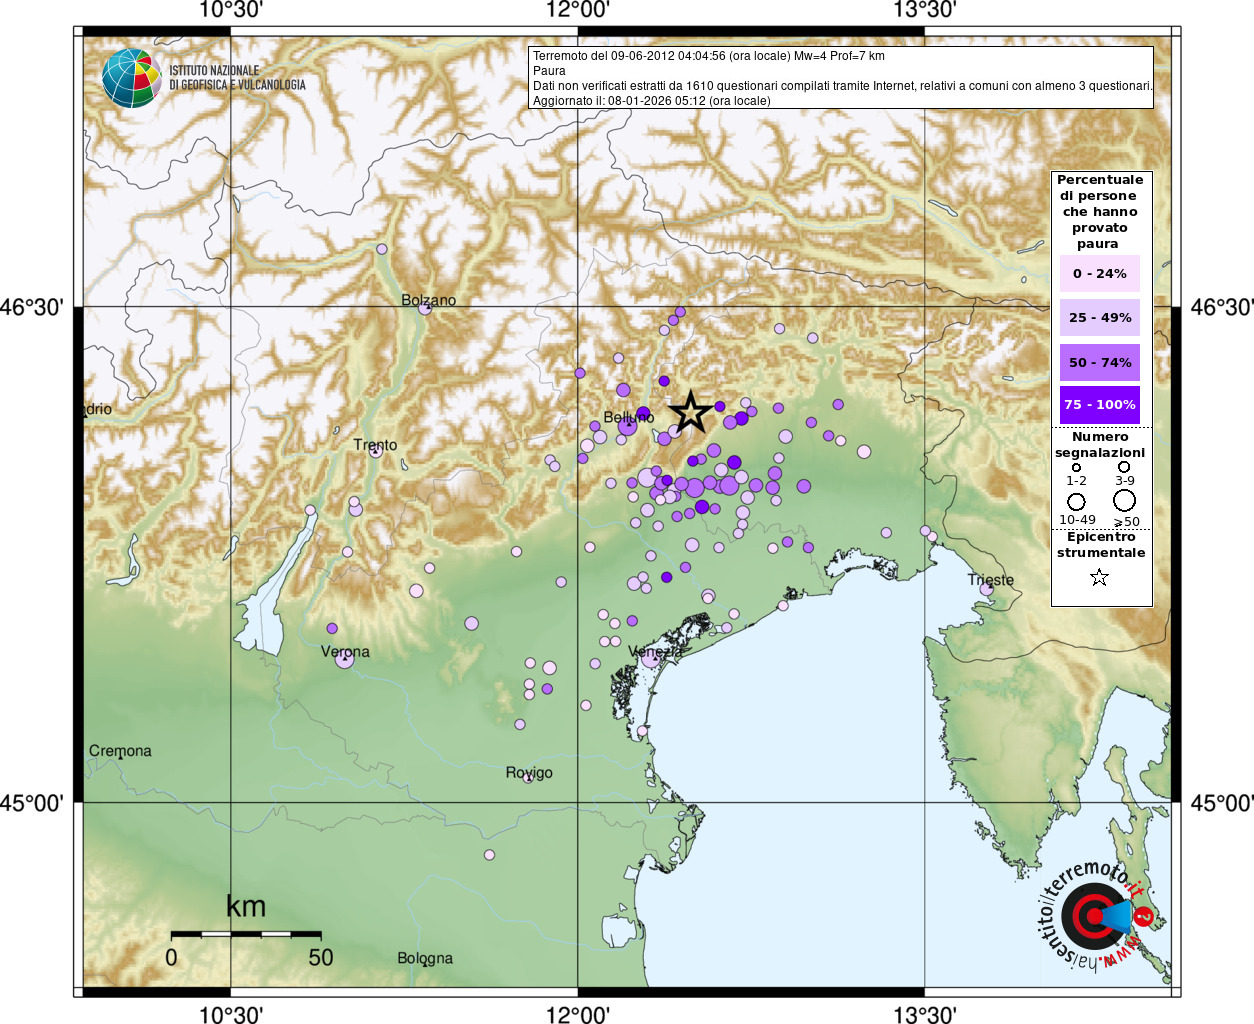Screen dimensions: 1254x1024
Task: Click the 'km' scale bar label
Action: [246, 906]
